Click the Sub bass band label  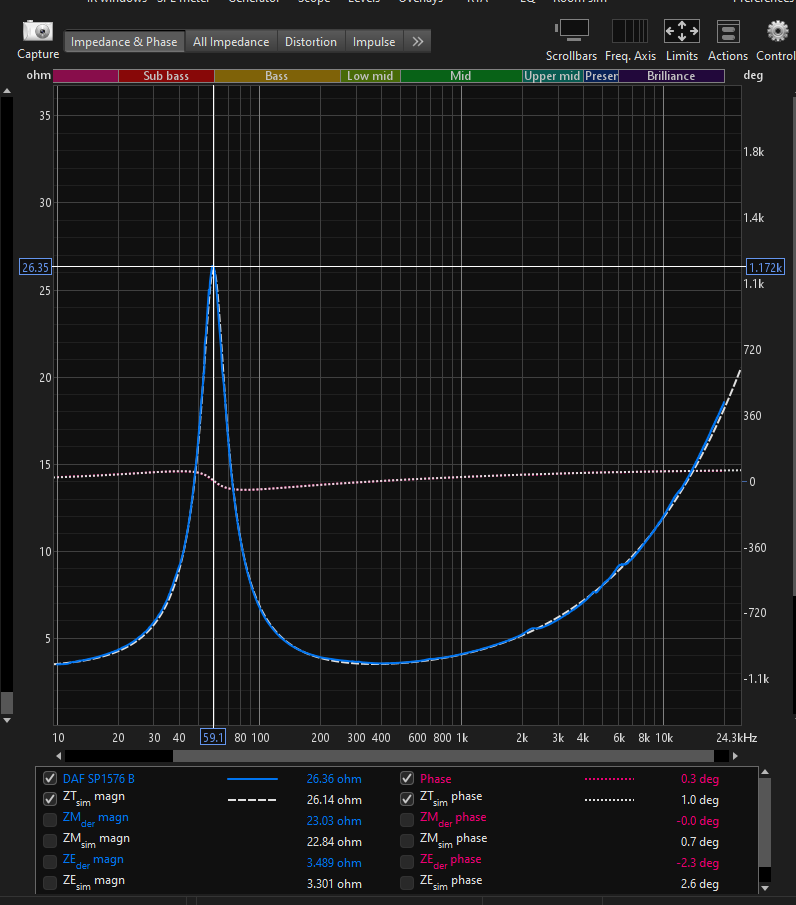point(166,76)
